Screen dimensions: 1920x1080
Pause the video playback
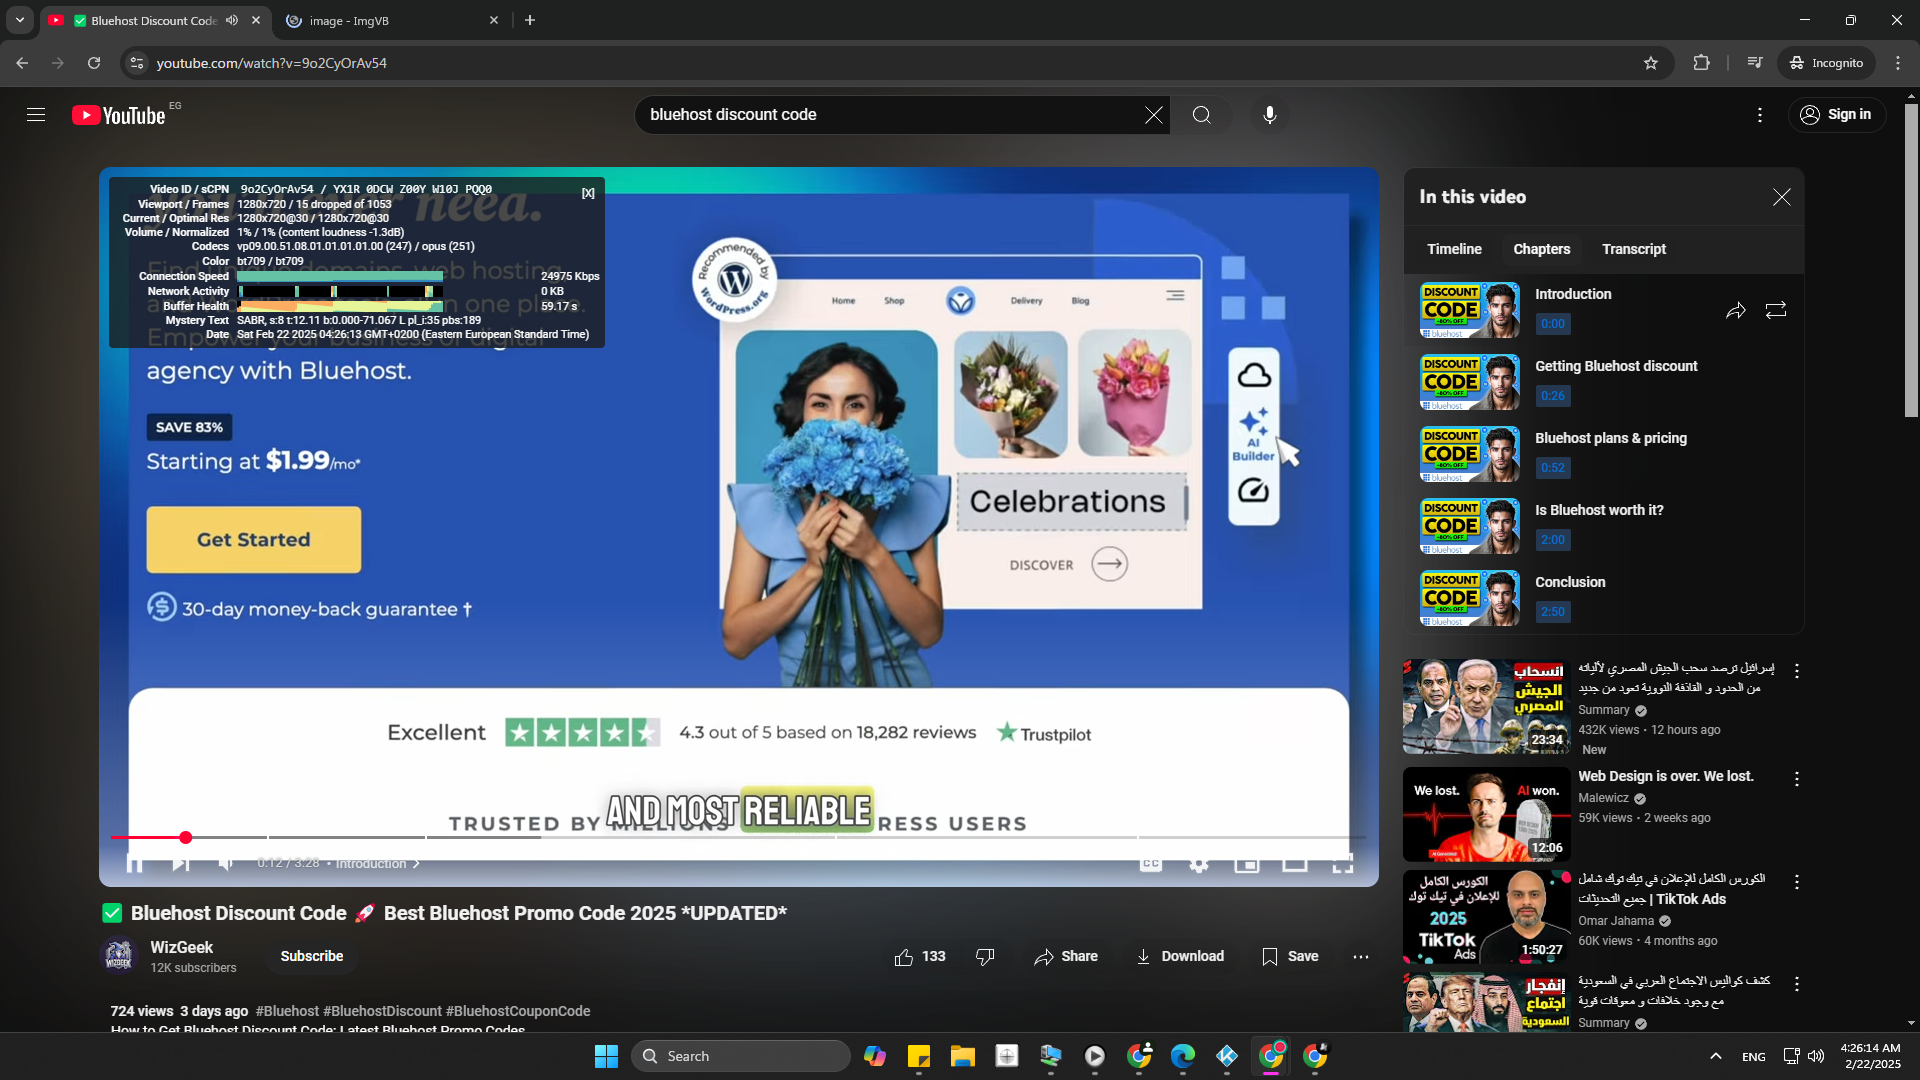(x=135, y=863)
